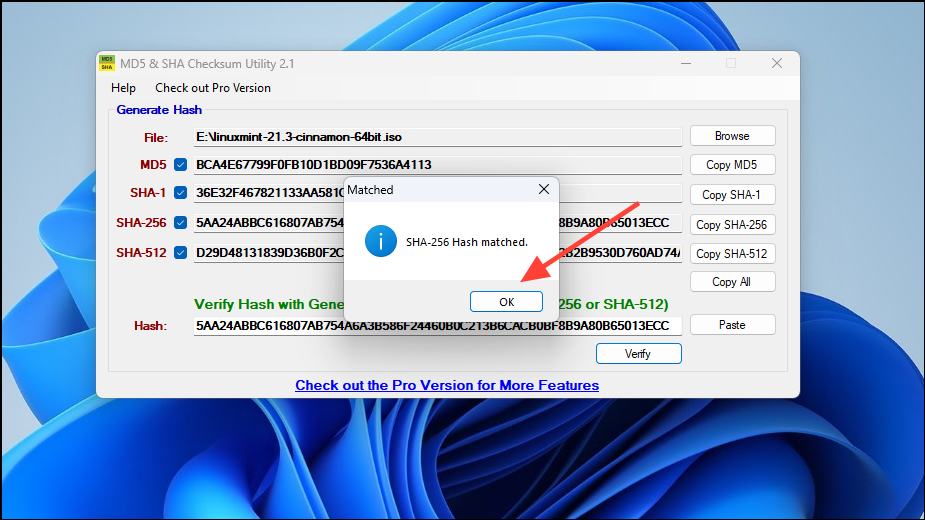Click the 'SHA-256 Hash matched.' message text
Viewport: 925px width, 520px height.
pos(467,242)
